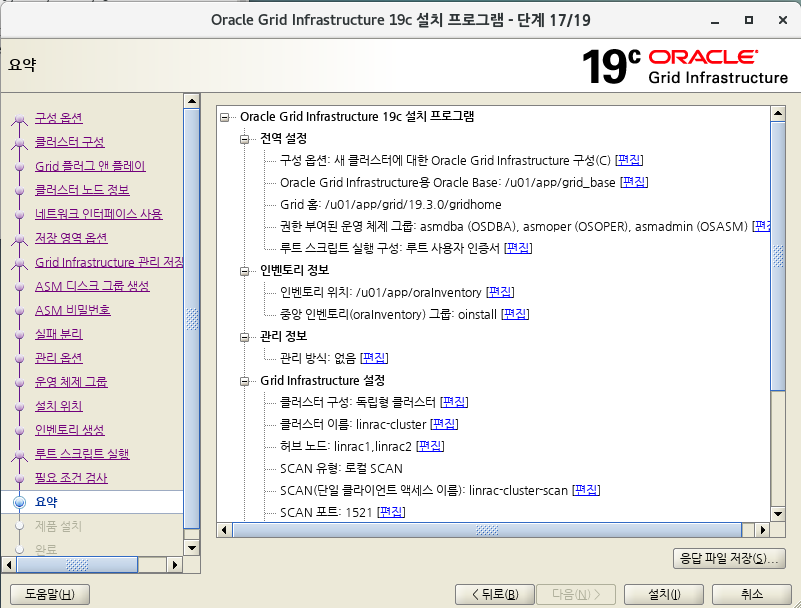Cancel the installer with 취소 button
Image resolution: width=801 pixels, height=608 pixels.
752,594
